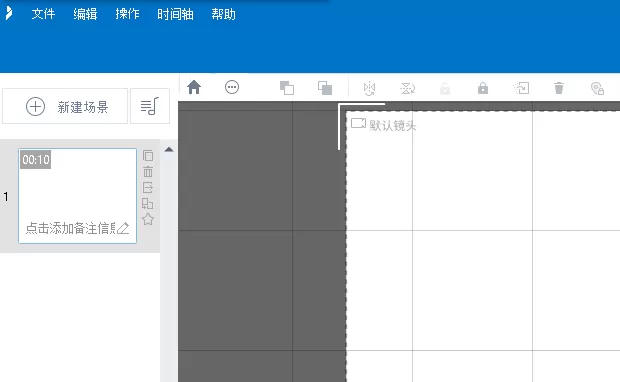620x382 pixels.
Task: Open the 帮助 menu
Action: (x=223, y=14)
